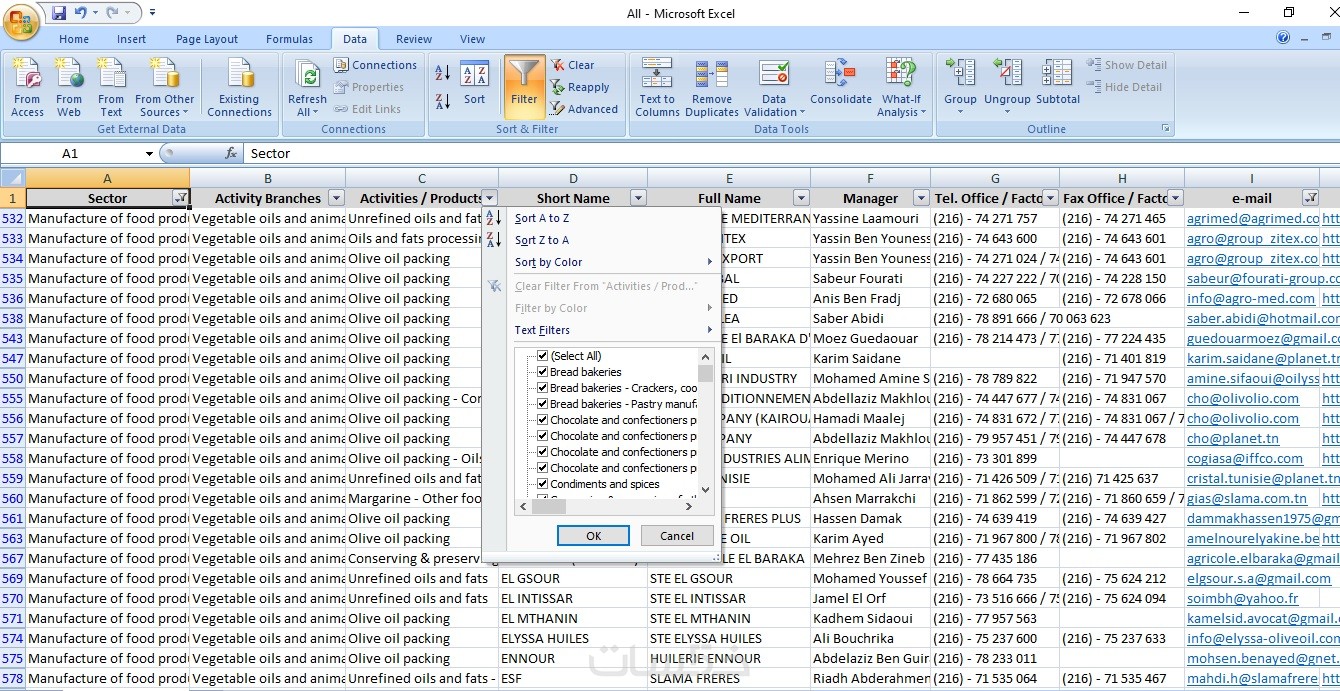Open the Office Button menu
Image resolution: width=1340 pixels, height=691 pixels.
(21, 20)
